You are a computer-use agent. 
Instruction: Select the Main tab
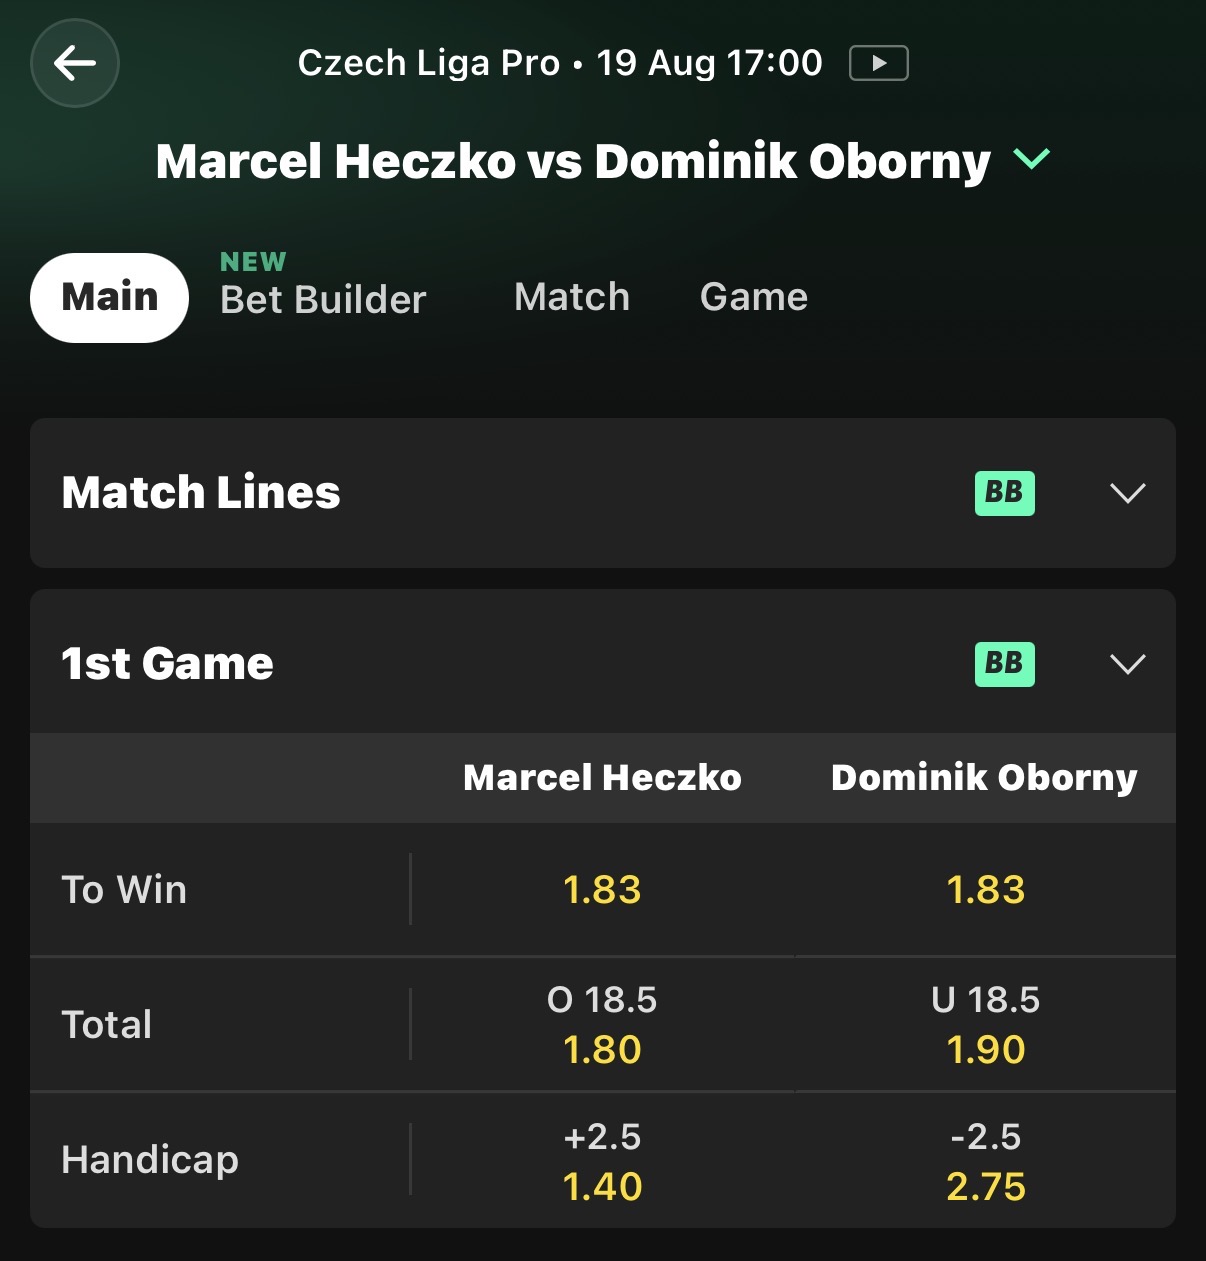click(x=110, y=297)
